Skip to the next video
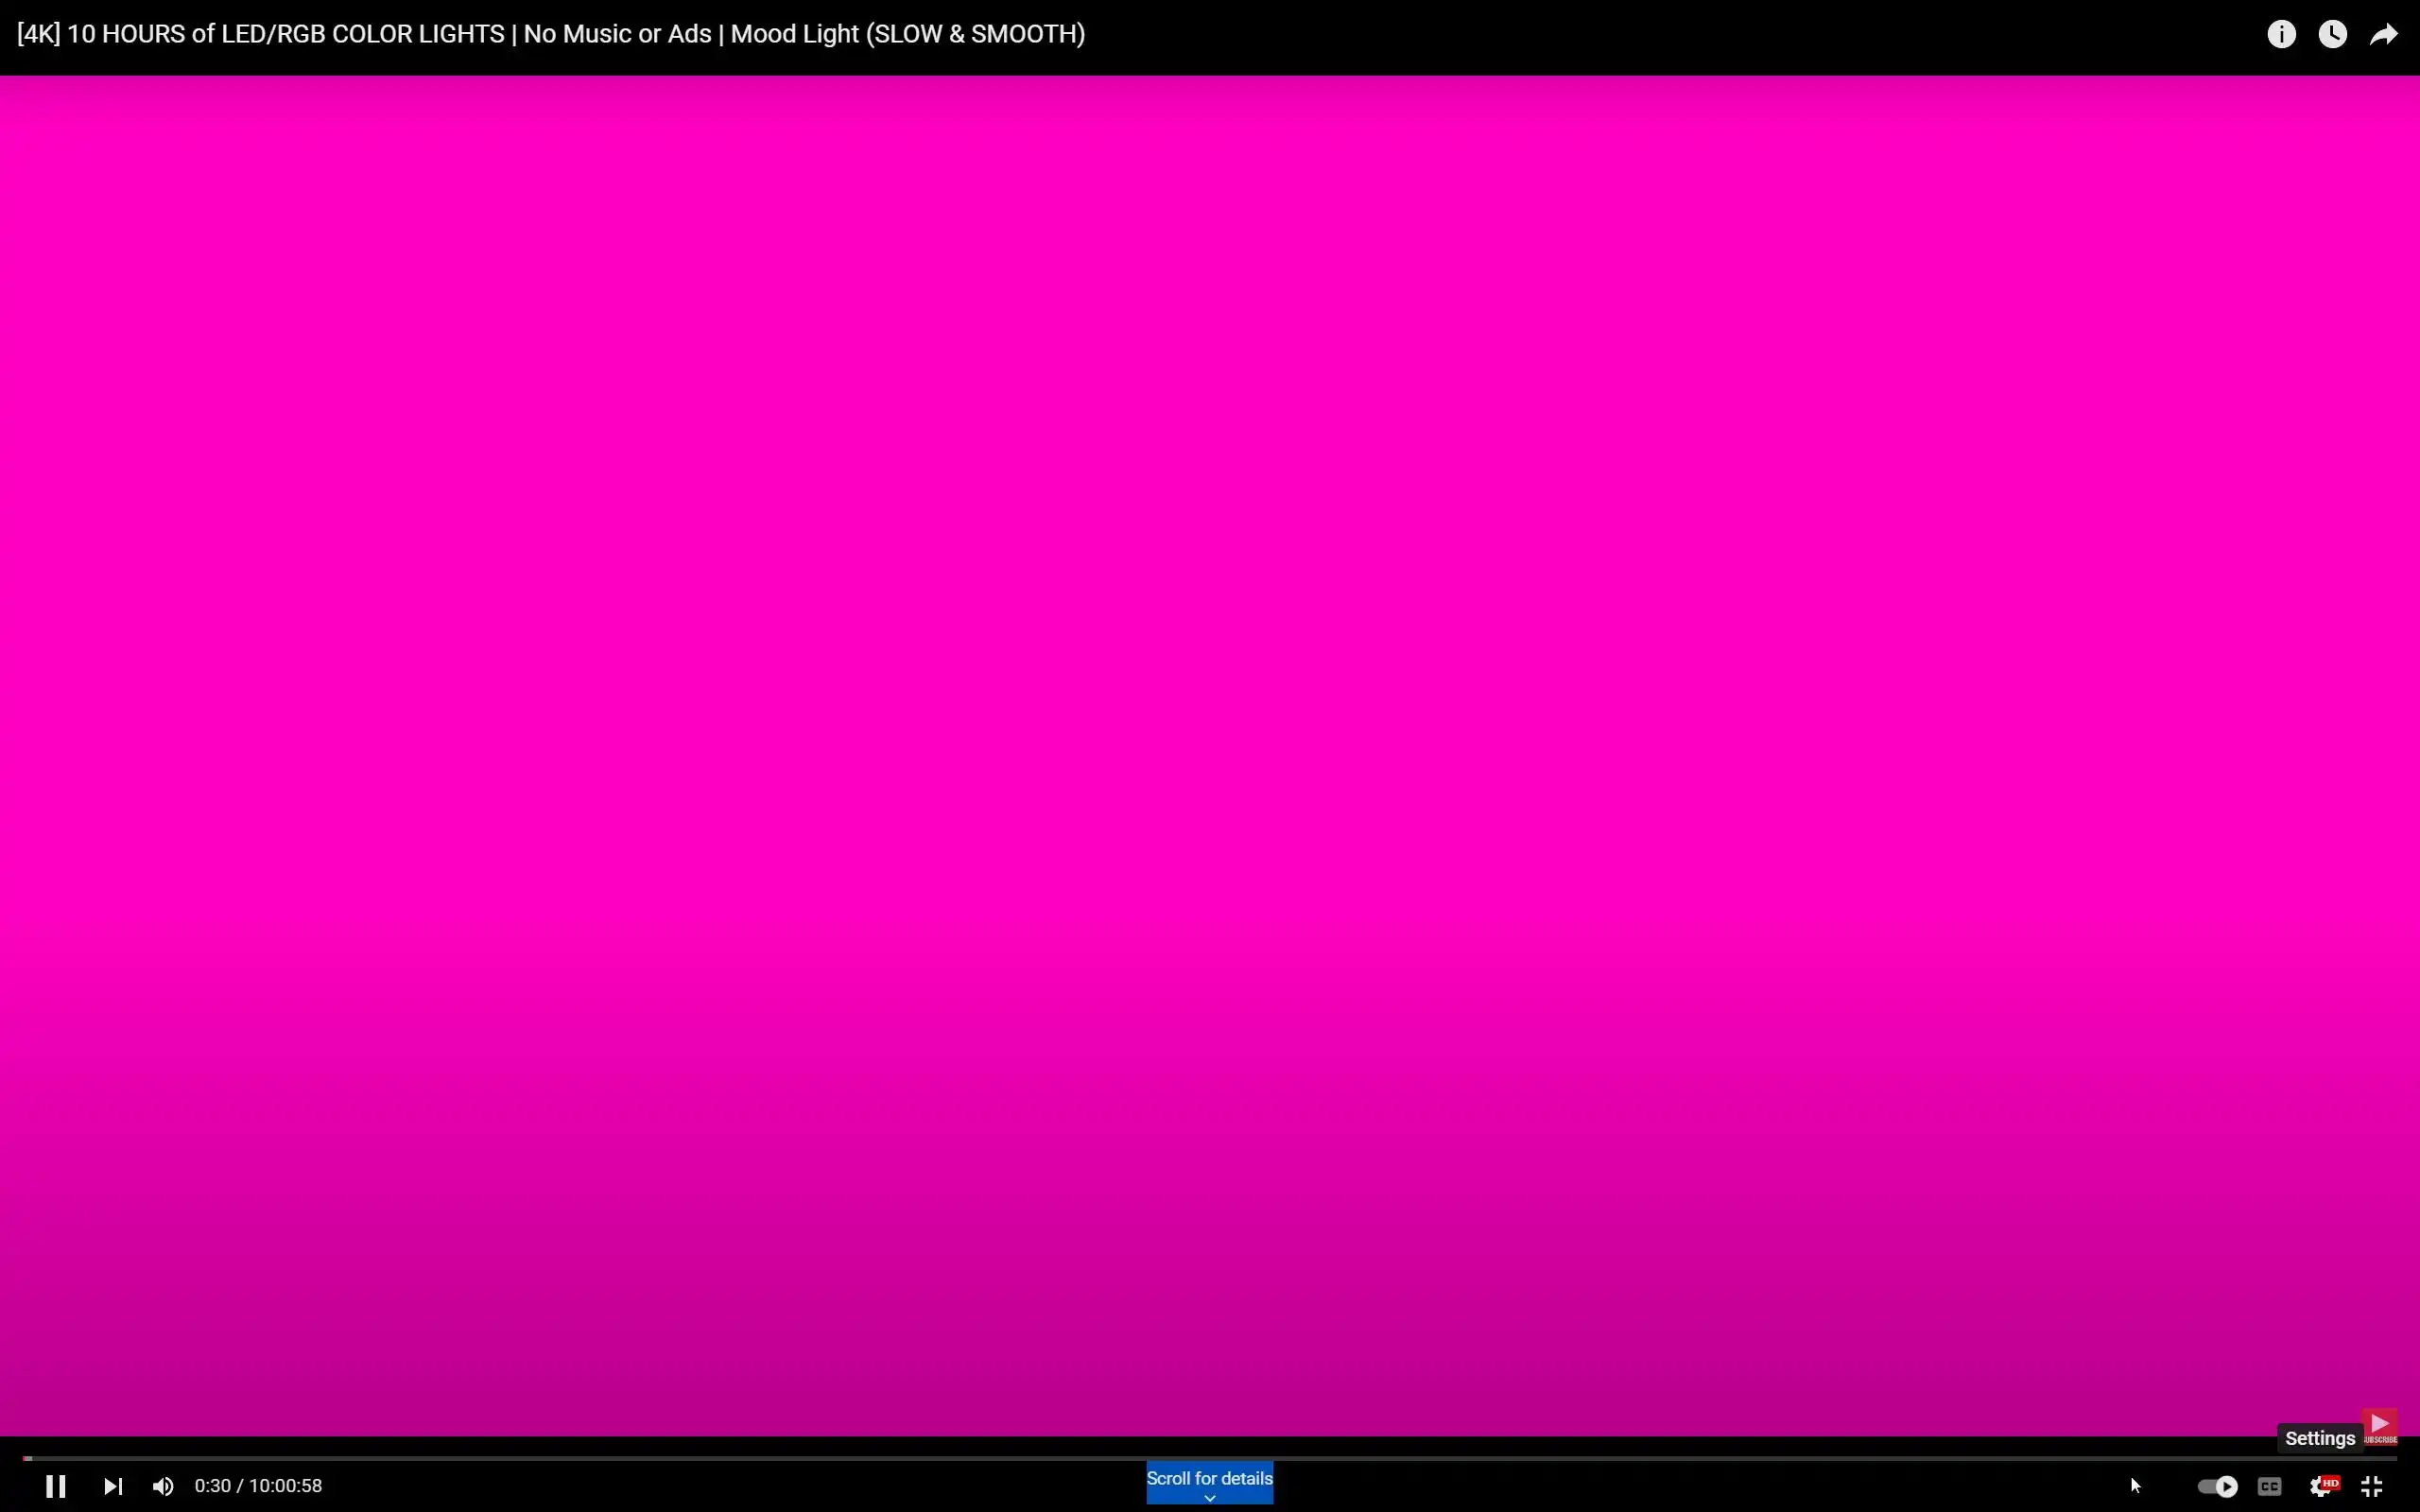 113,1486
